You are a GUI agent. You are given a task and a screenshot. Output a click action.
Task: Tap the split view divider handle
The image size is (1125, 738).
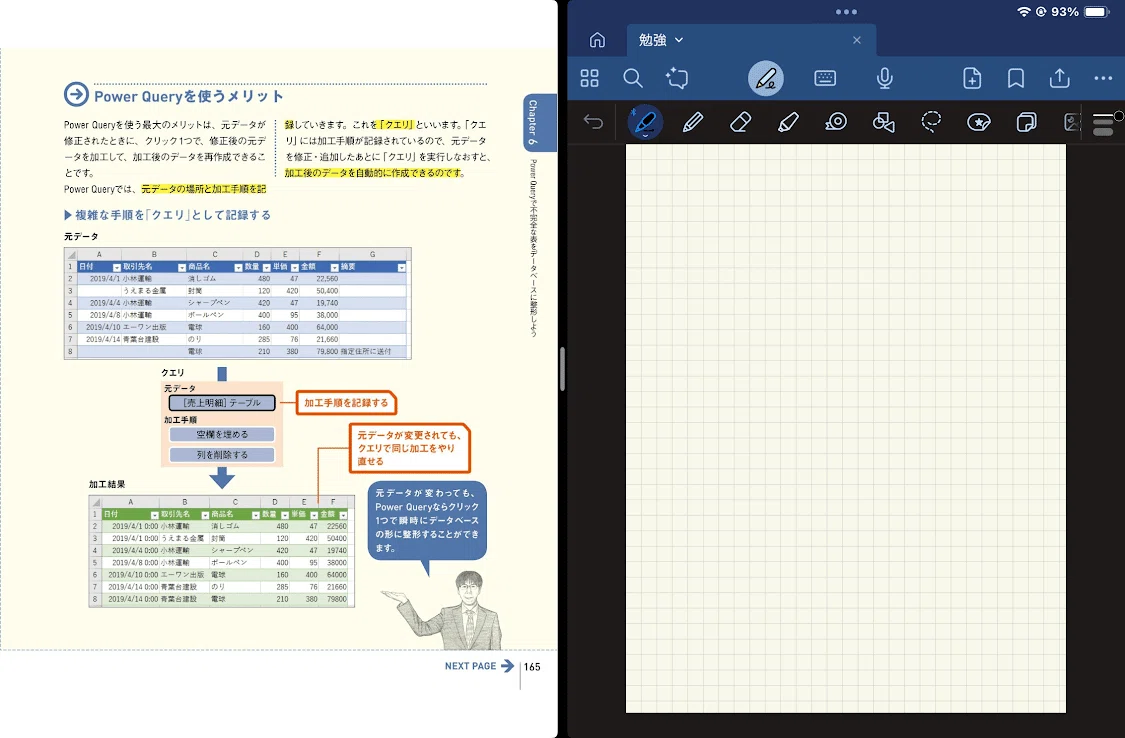(562, 369)
